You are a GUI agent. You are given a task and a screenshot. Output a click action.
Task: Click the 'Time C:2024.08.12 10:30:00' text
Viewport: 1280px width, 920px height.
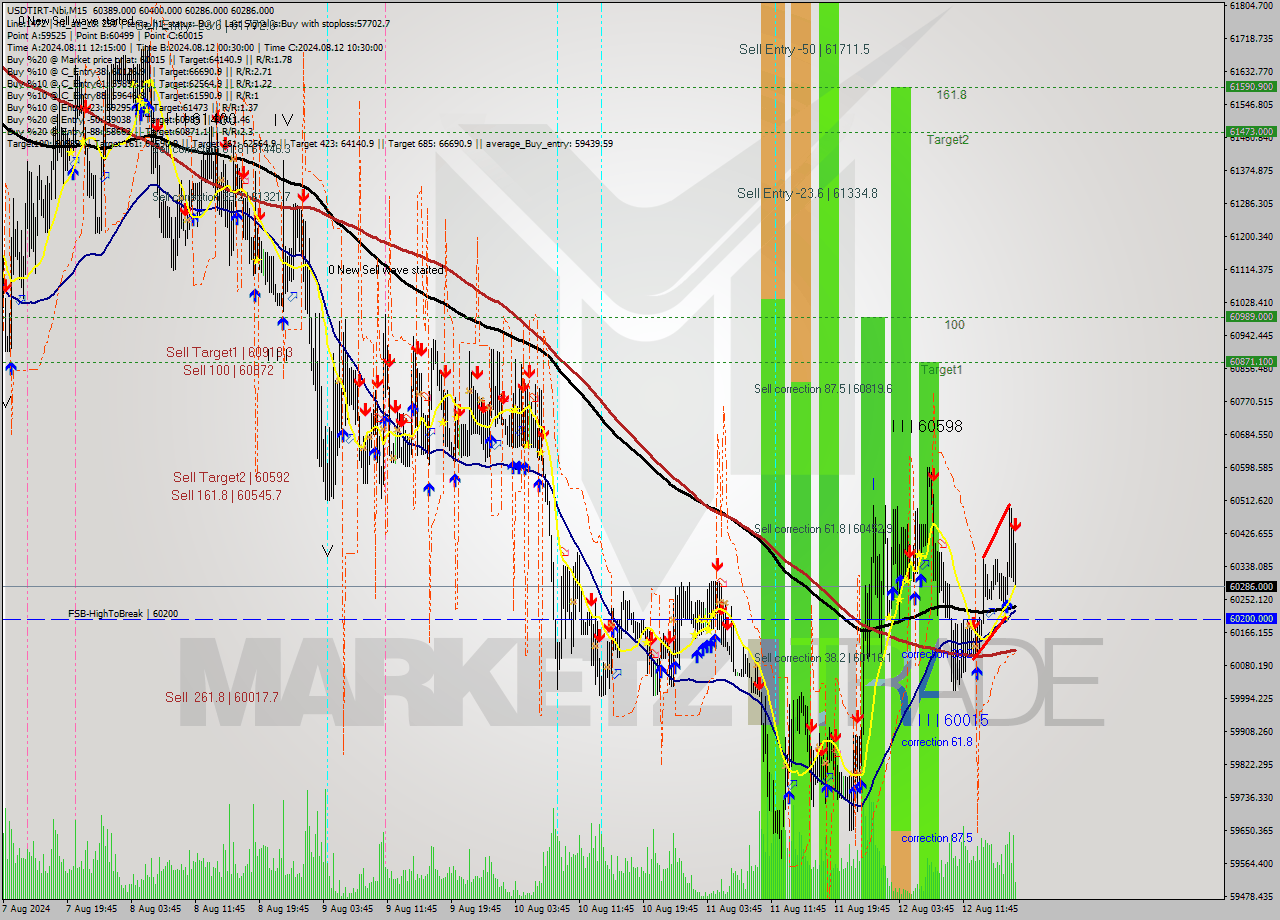coord(326,47)
